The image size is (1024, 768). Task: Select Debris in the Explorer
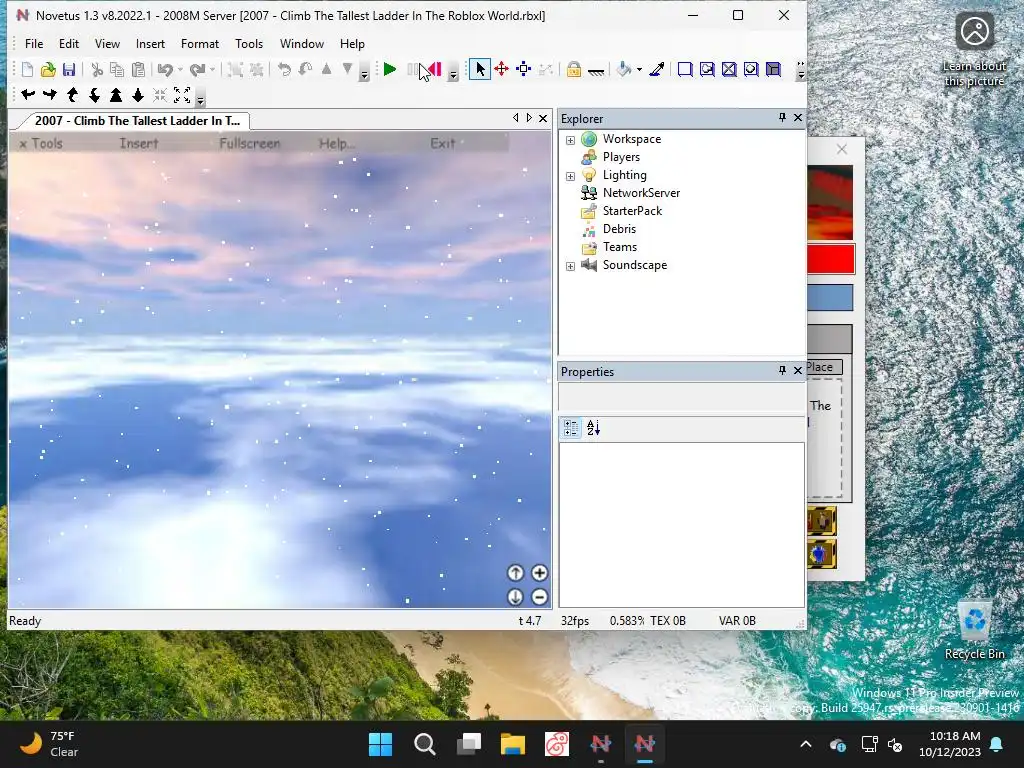click(619, 229)
